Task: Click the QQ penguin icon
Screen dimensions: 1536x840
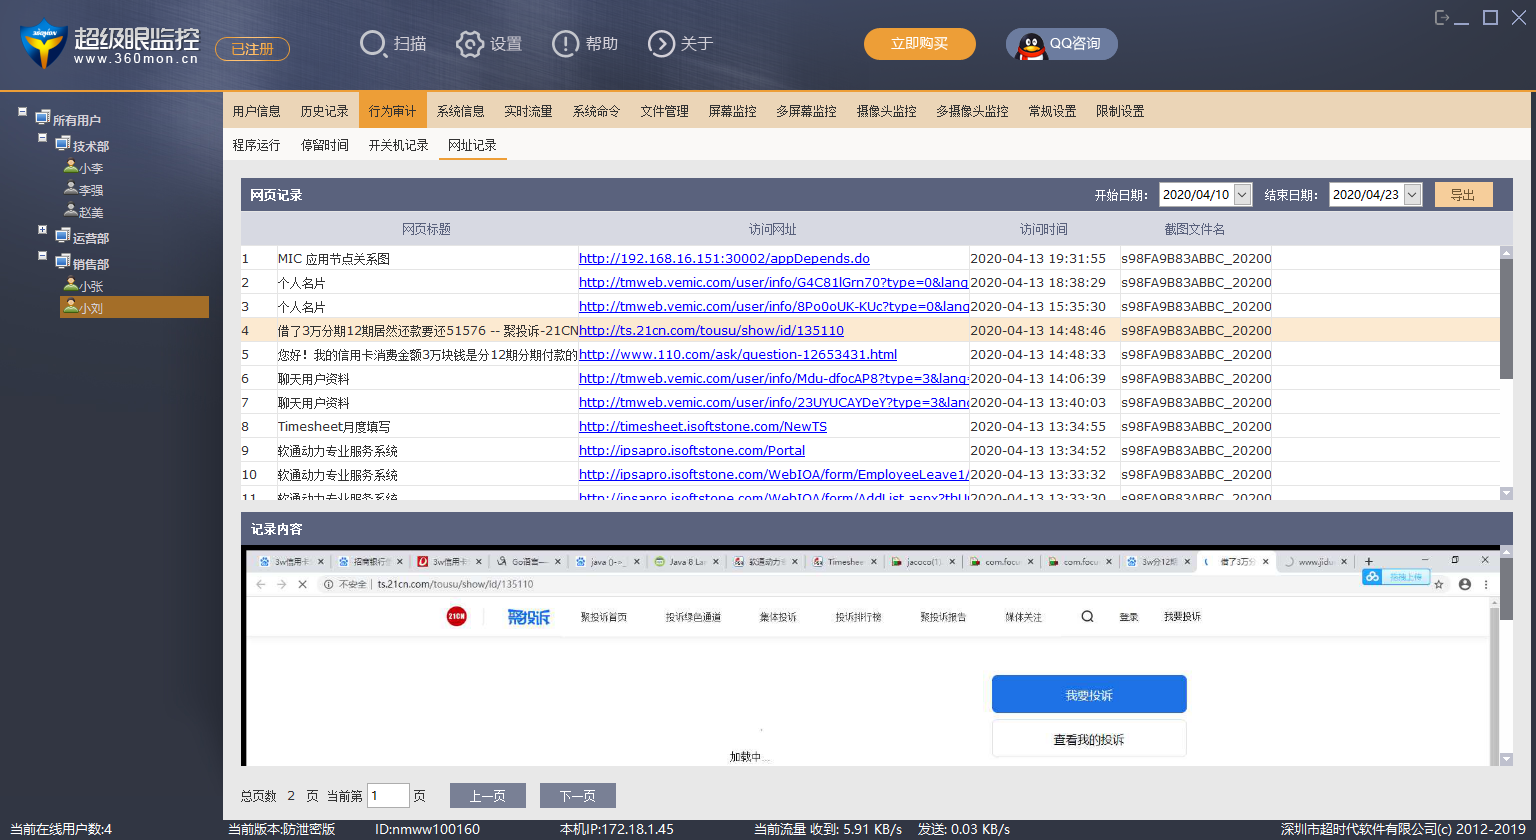Action: click(1031, 45)
